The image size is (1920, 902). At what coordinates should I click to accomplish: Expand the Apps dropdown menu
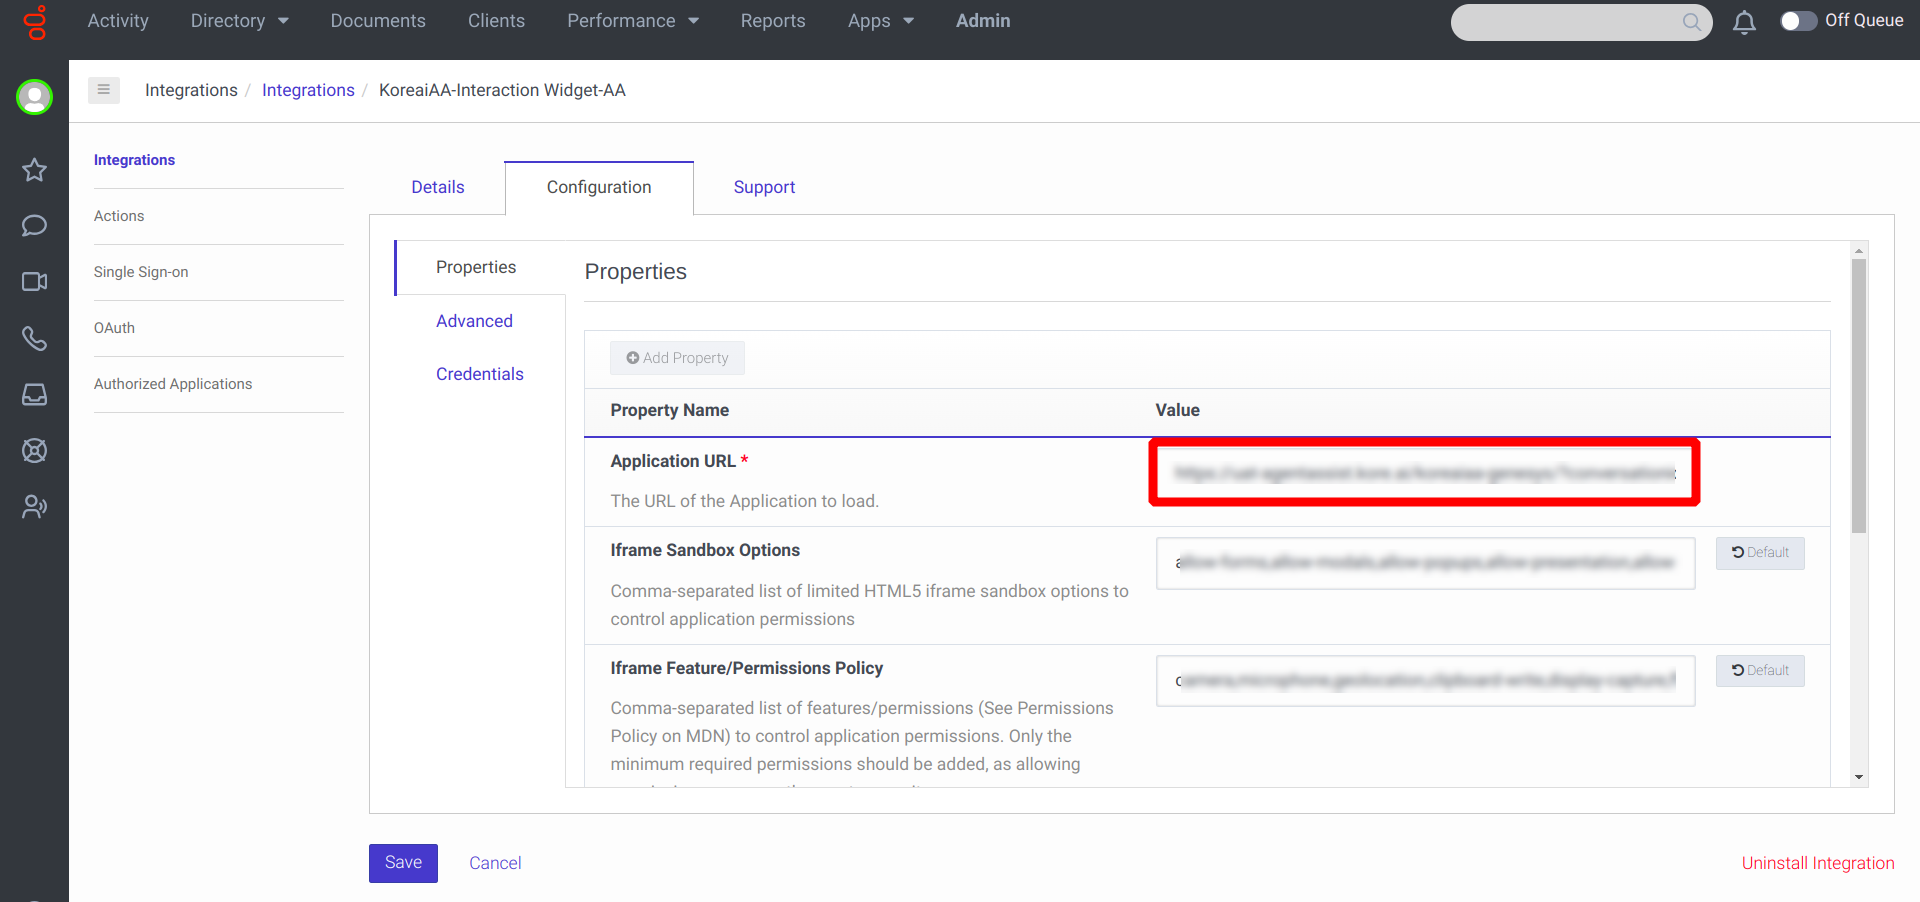click(x=880, y=21)
